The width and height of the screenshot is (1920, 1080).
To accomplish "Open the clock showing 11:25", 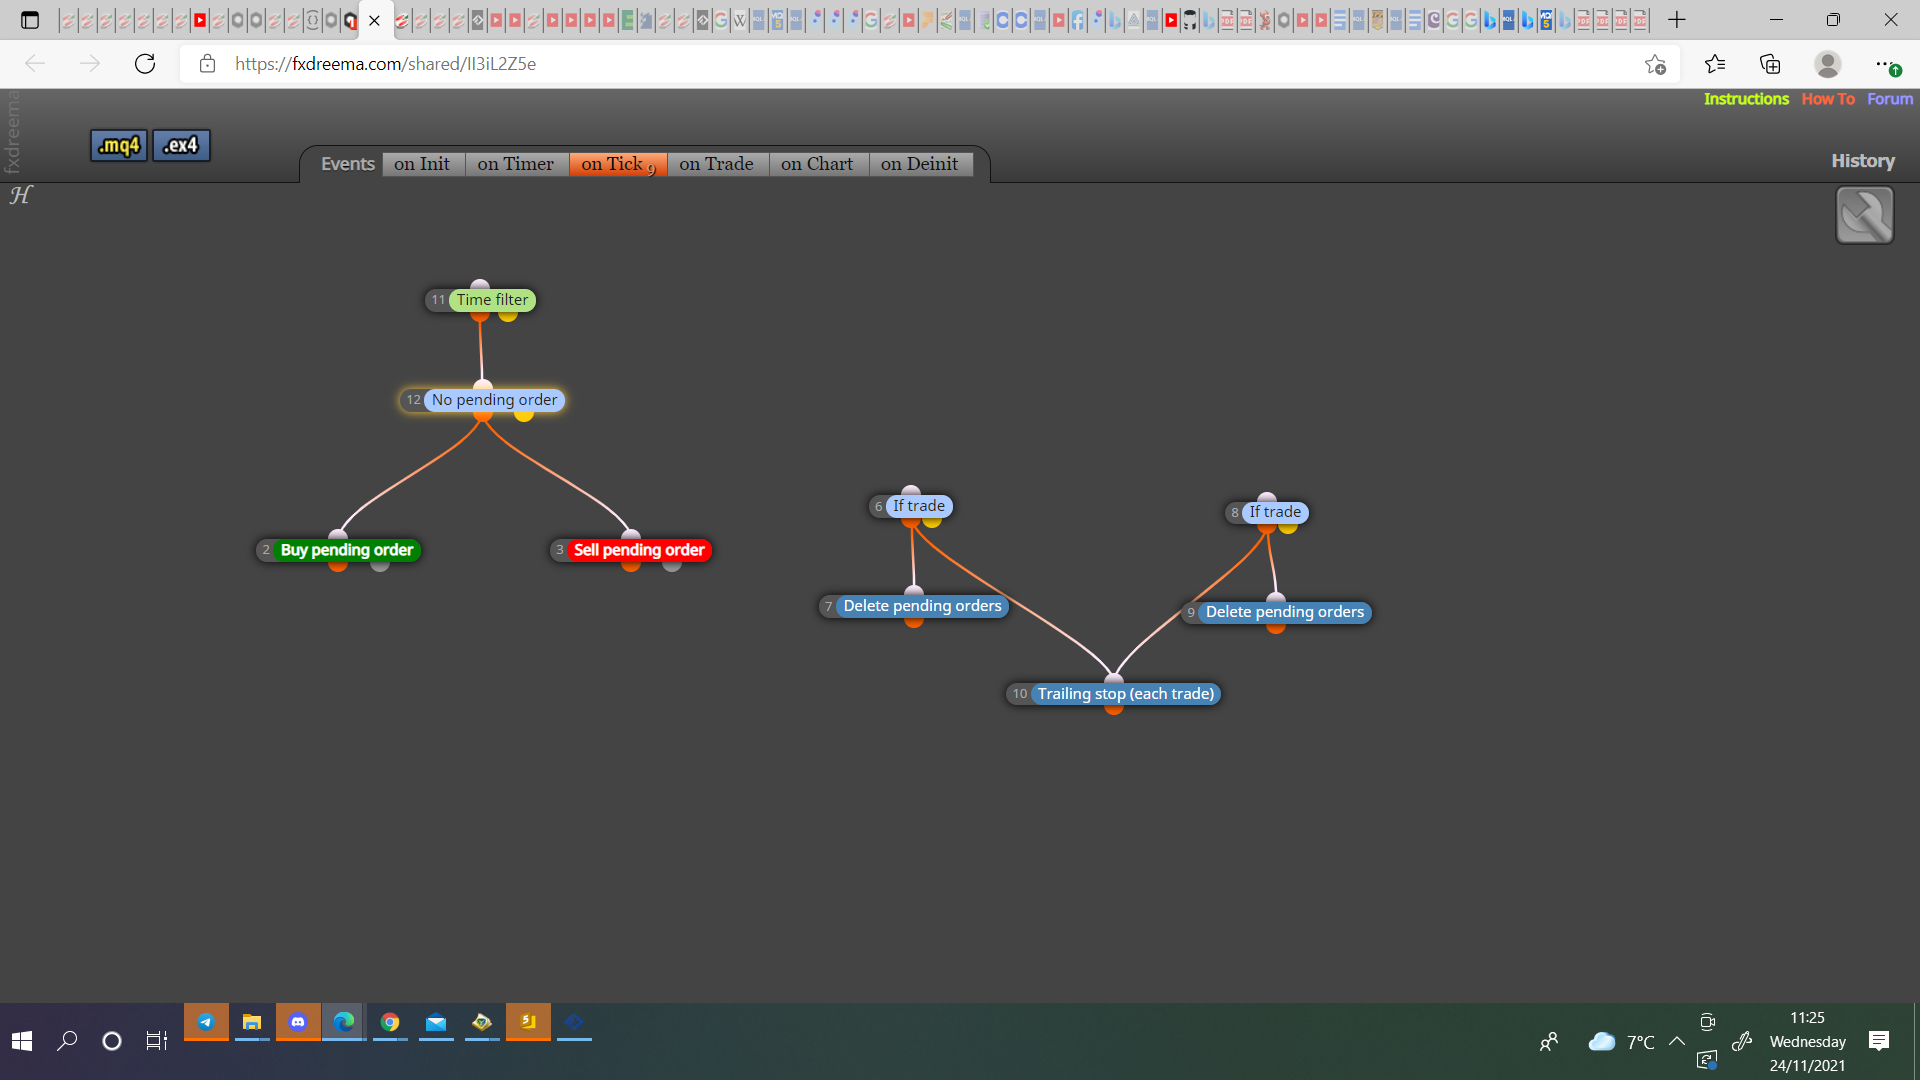I will (x=1807, y=1041).
